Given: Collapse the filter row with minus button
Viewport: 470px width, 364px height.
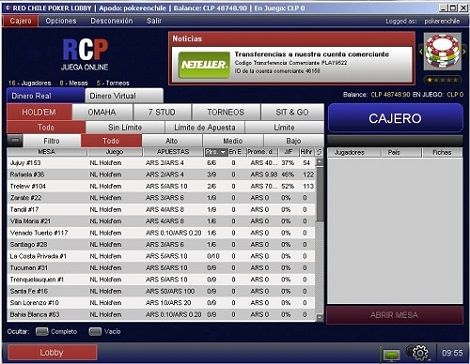Looking at the screenshot, I should 15,140.
